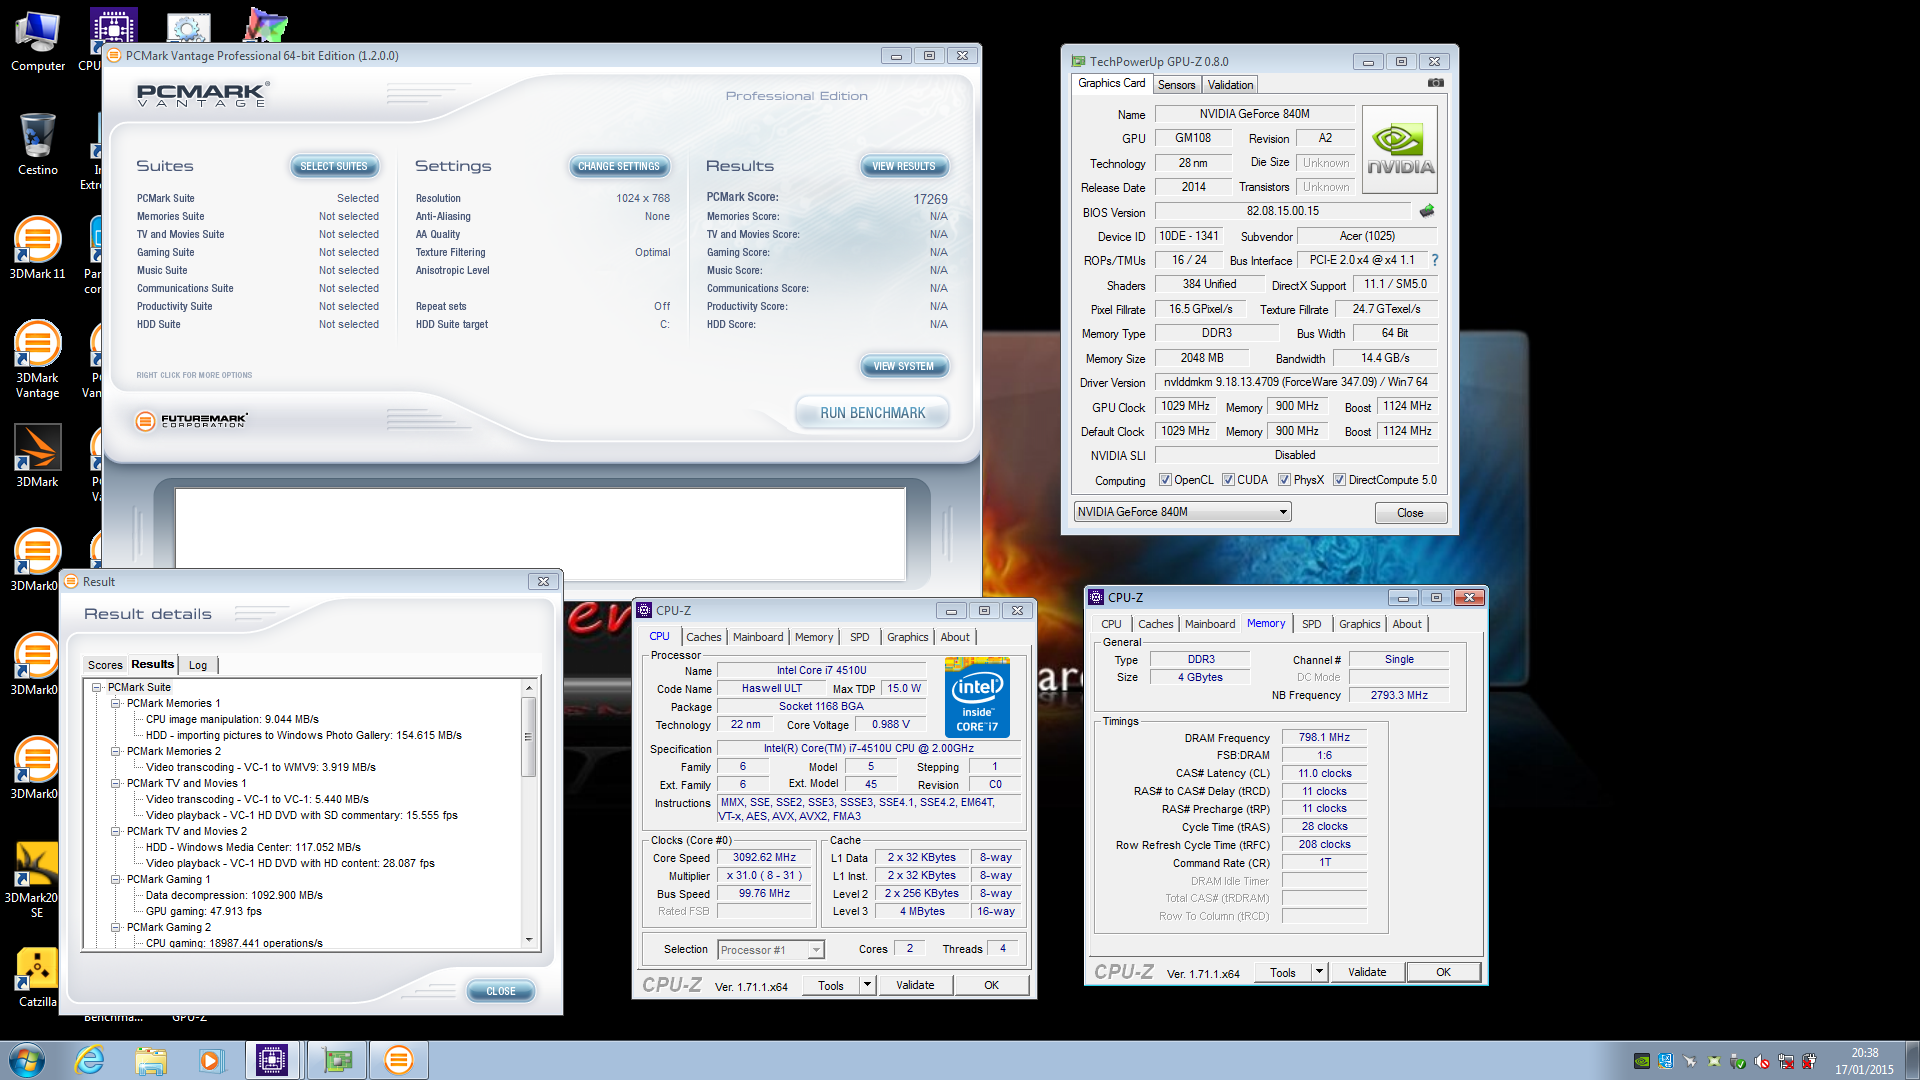Open the NVIDIA GeForce 840M GPU selector dropdown
The height and width of the screenshot is (1080, 1920).
click(1182, 512)
